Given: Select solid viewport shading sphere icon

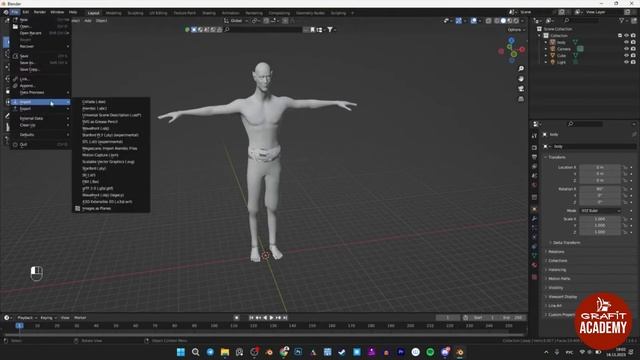Looking at the screenshot, I should (x=503, y=20).
